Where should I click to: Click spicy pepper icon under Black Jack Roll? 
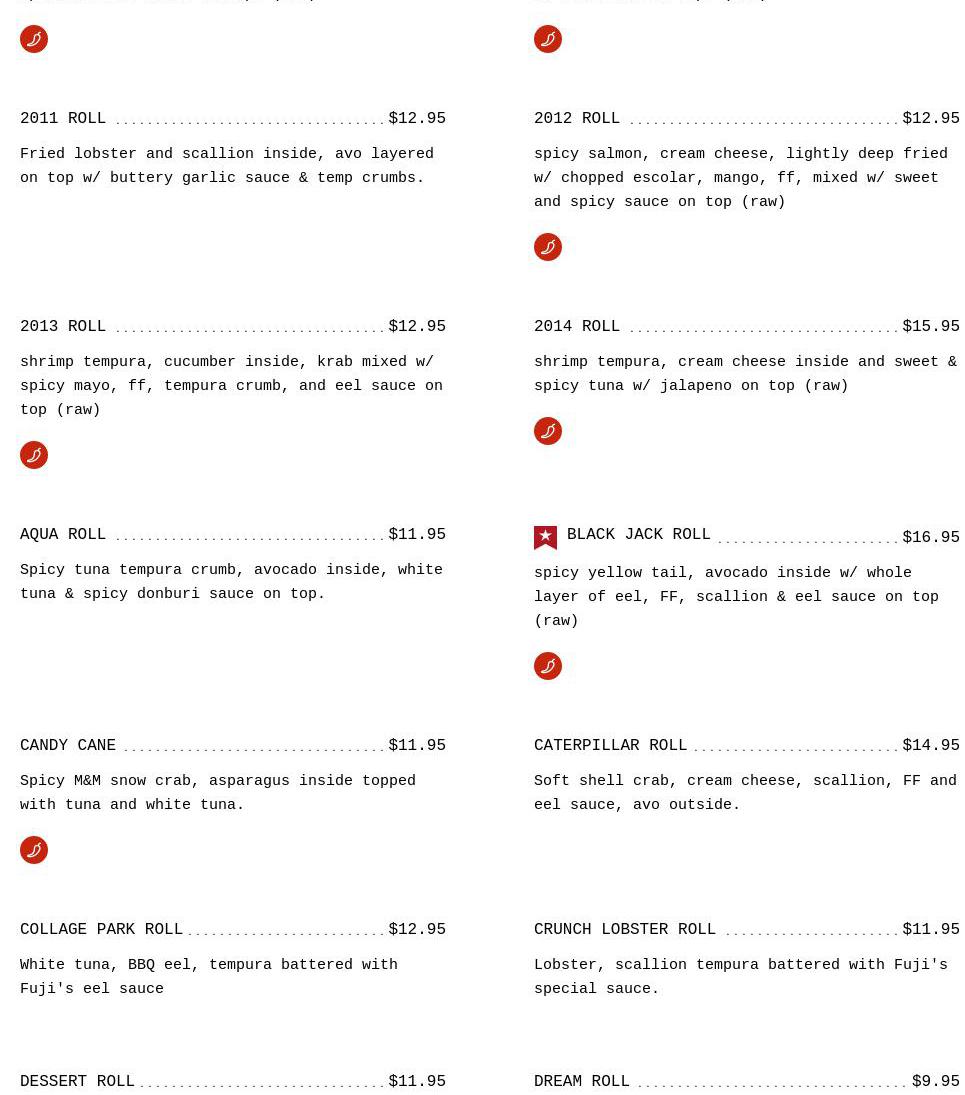pos(548,666)
